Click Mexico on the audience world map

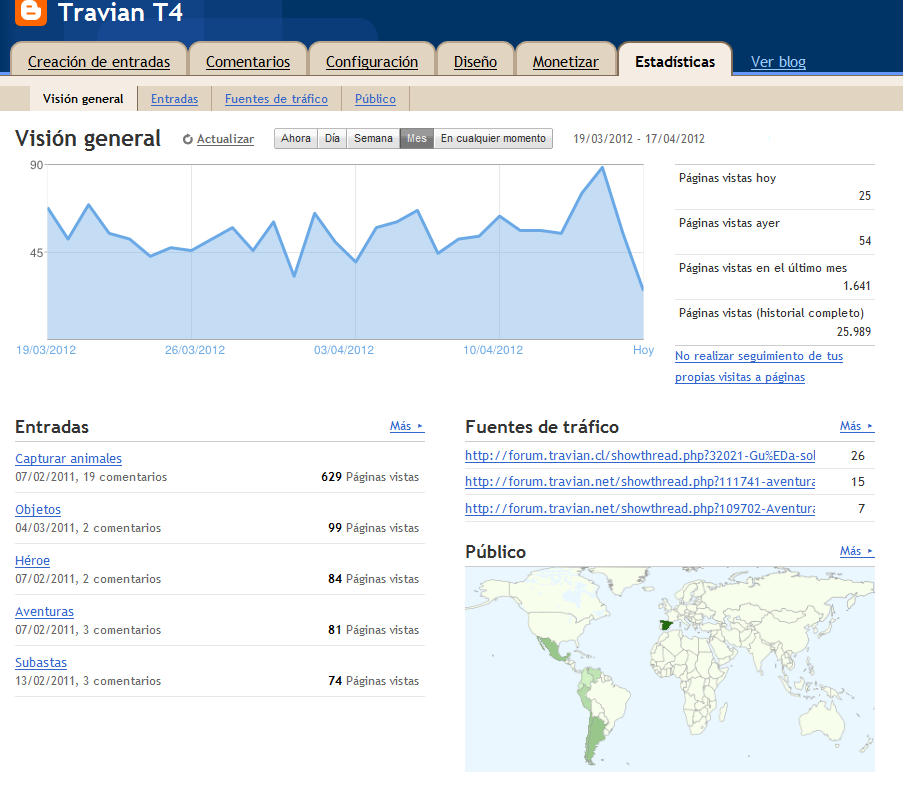coord(552,649)
